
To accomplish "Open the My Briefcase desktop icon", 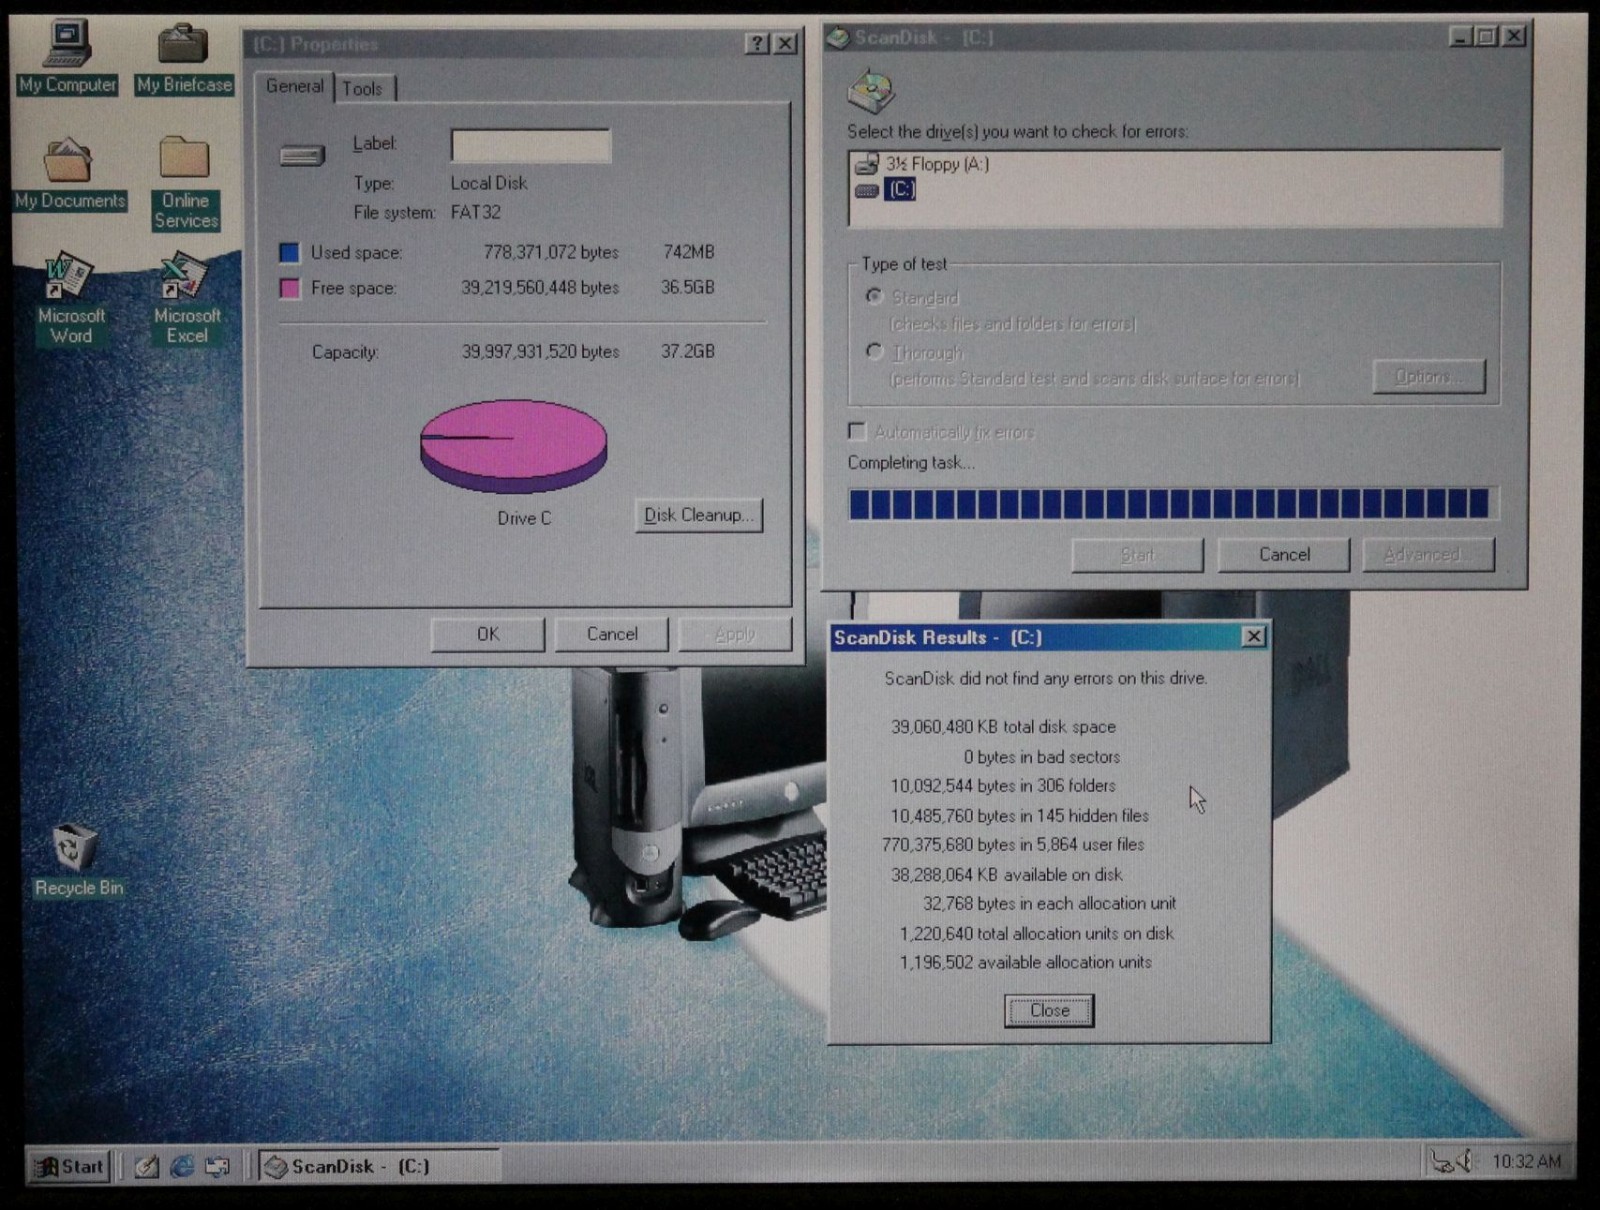I will (184, 58).
